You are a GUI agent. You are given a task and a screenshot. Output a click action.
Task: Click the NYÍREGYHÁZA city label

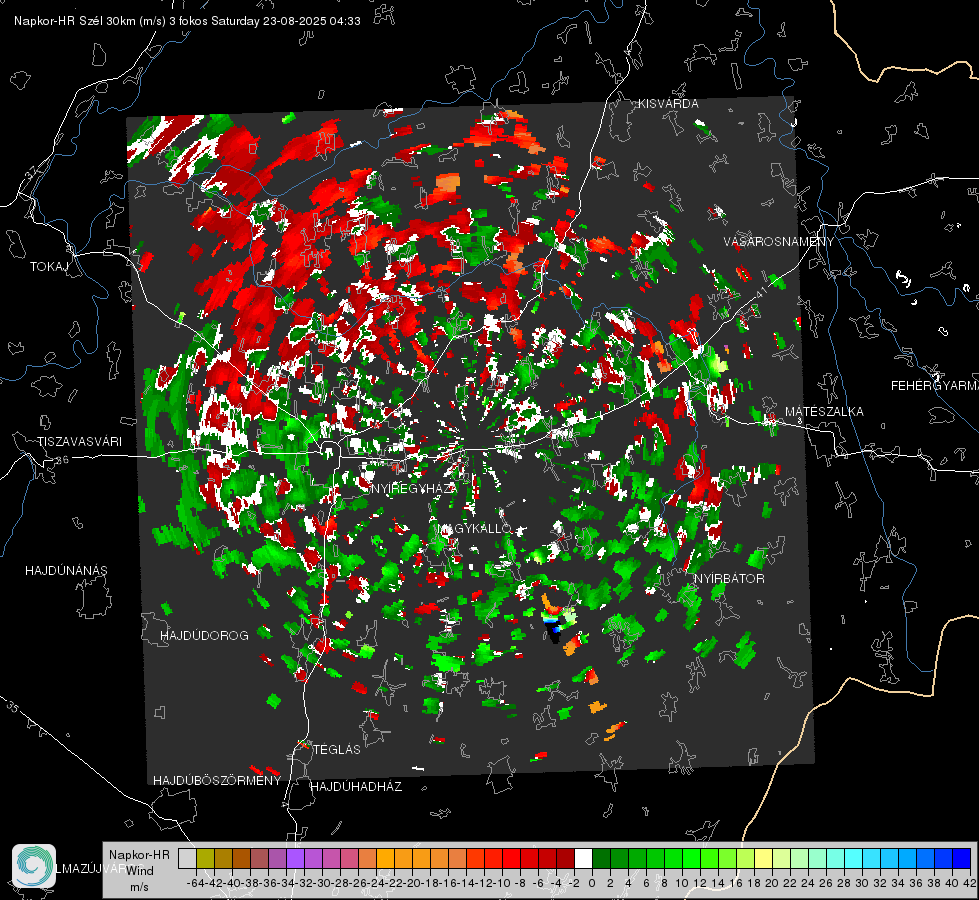point(414,489)
